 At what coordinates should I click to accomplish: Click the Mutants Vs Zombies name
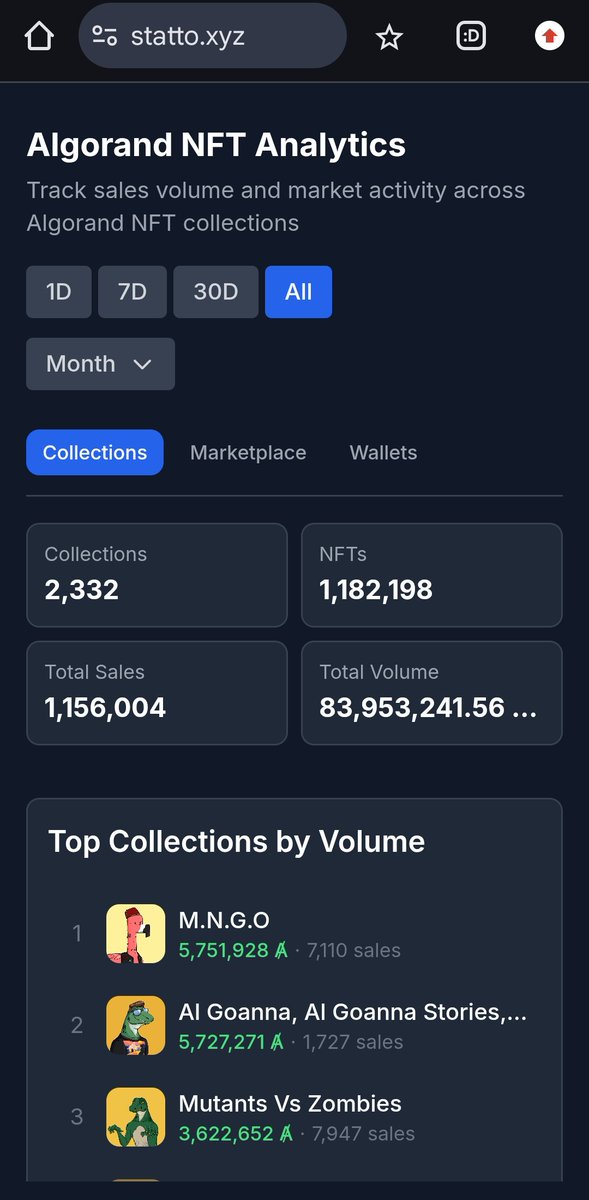point(290,1104)
